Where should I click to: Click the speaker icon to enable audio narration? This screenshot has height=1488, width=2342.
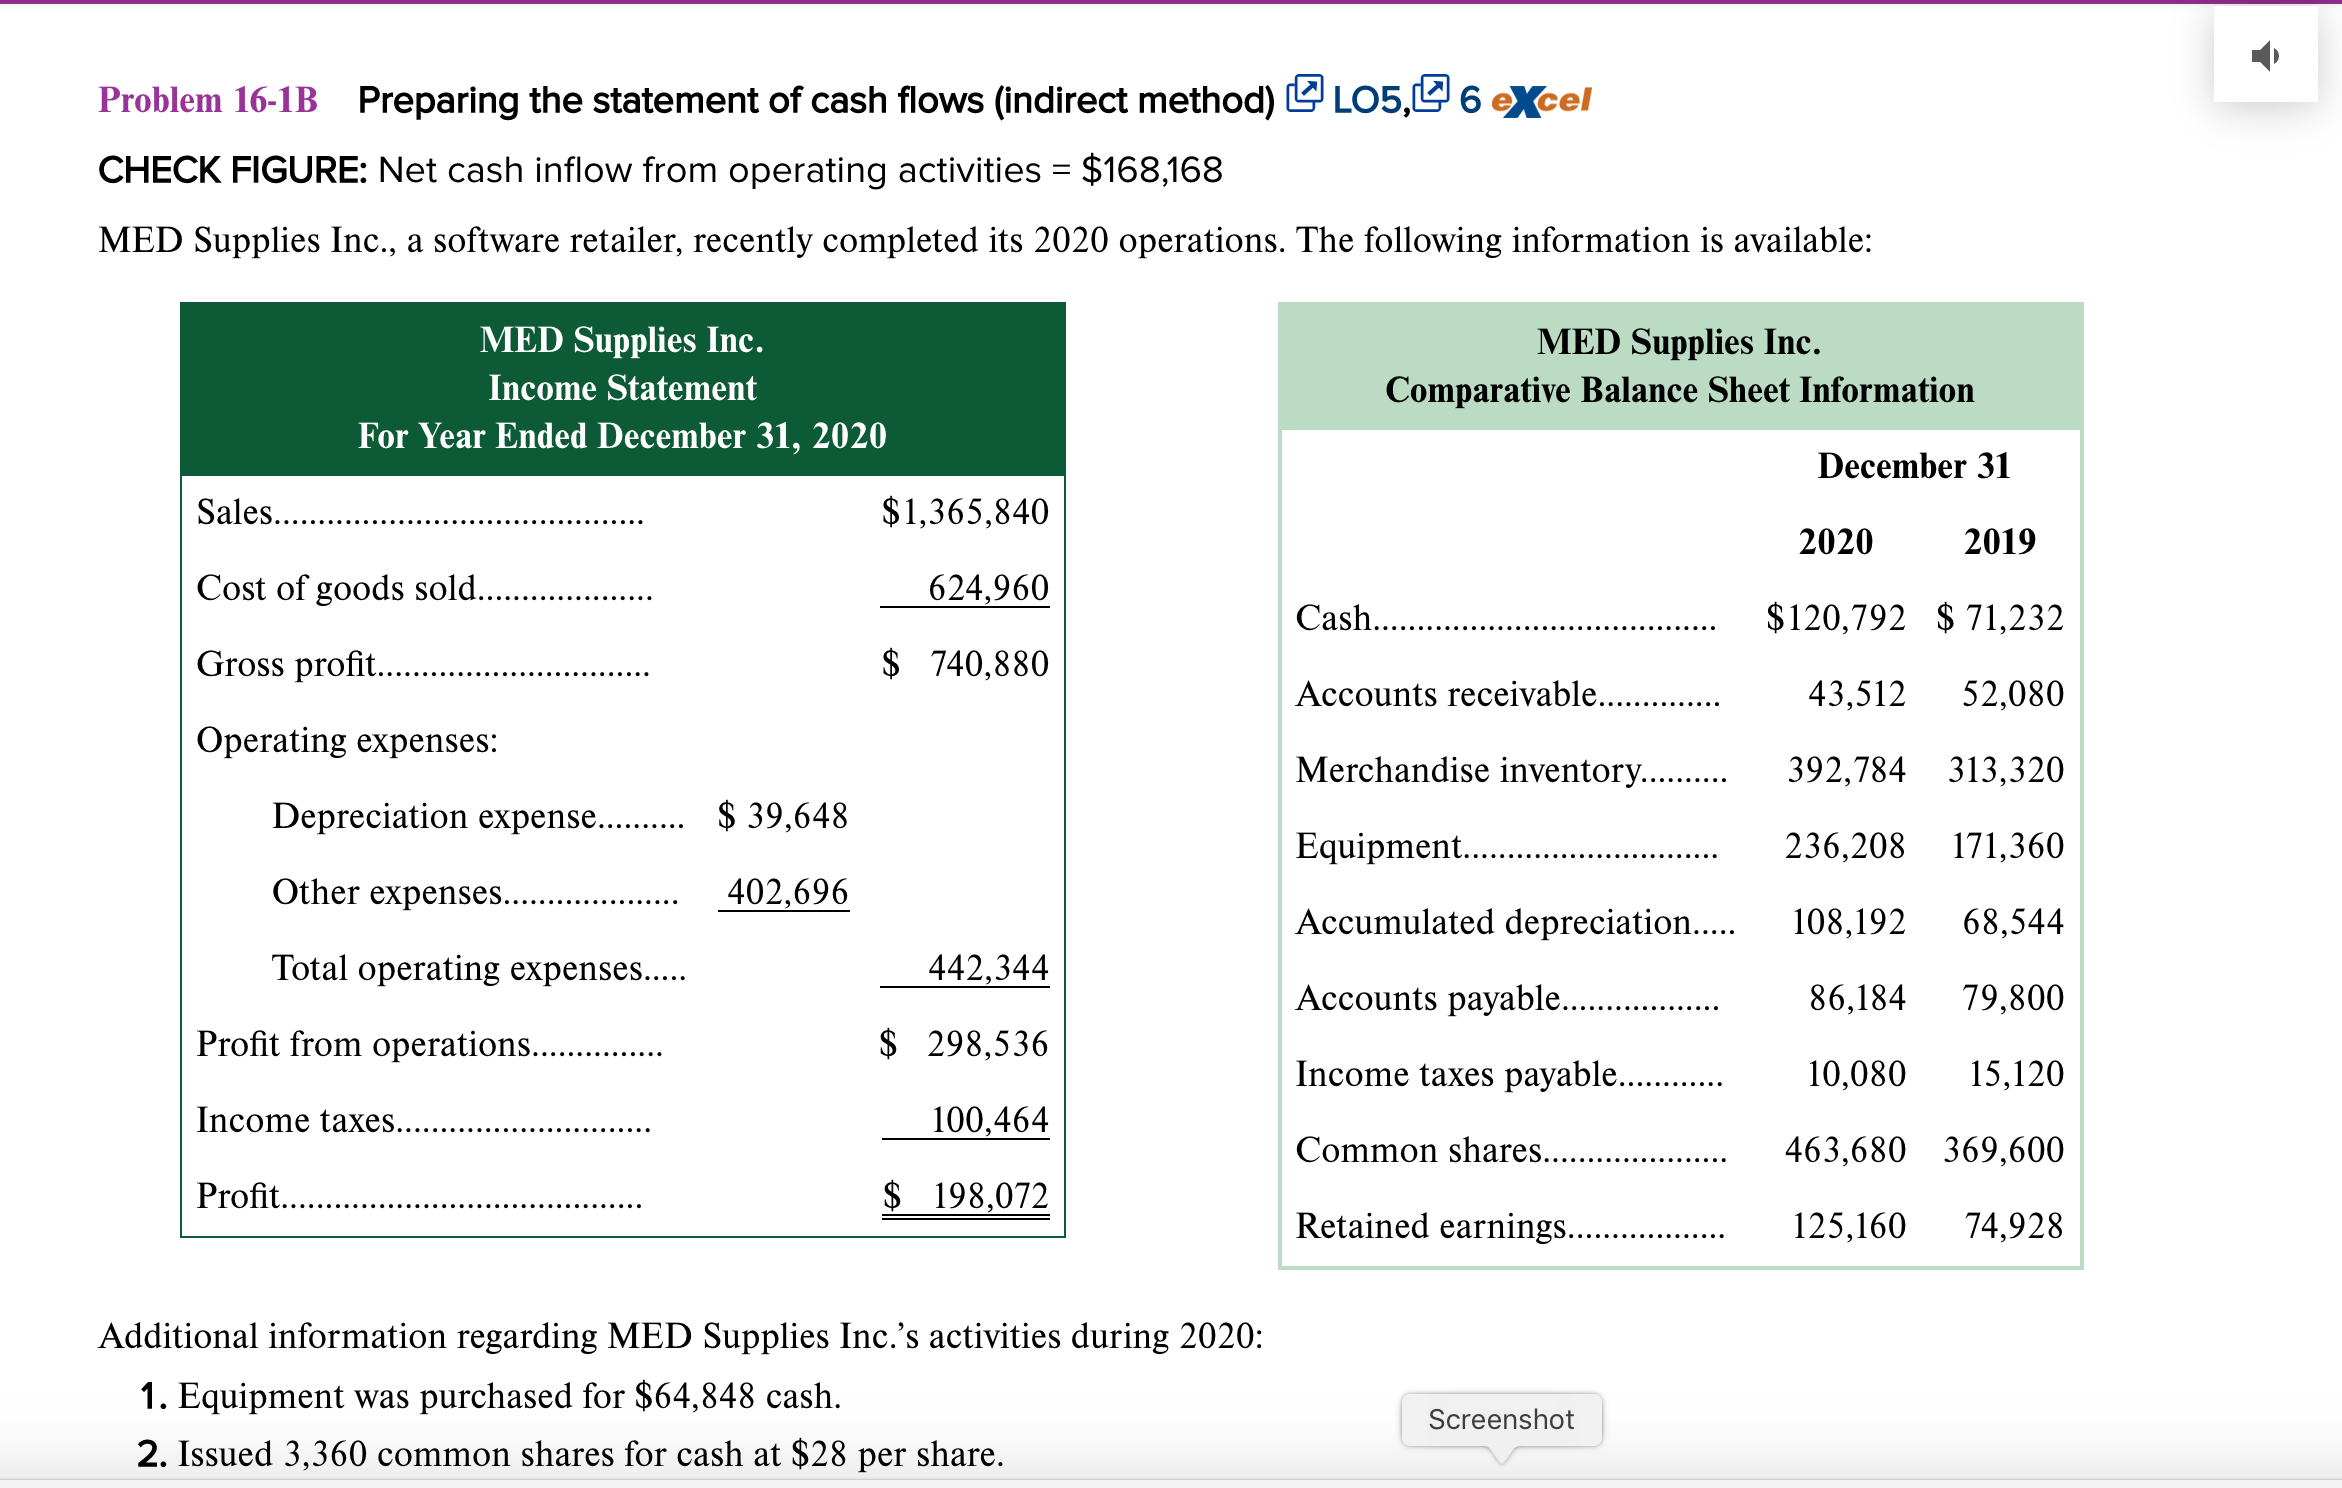(2265, 55)
